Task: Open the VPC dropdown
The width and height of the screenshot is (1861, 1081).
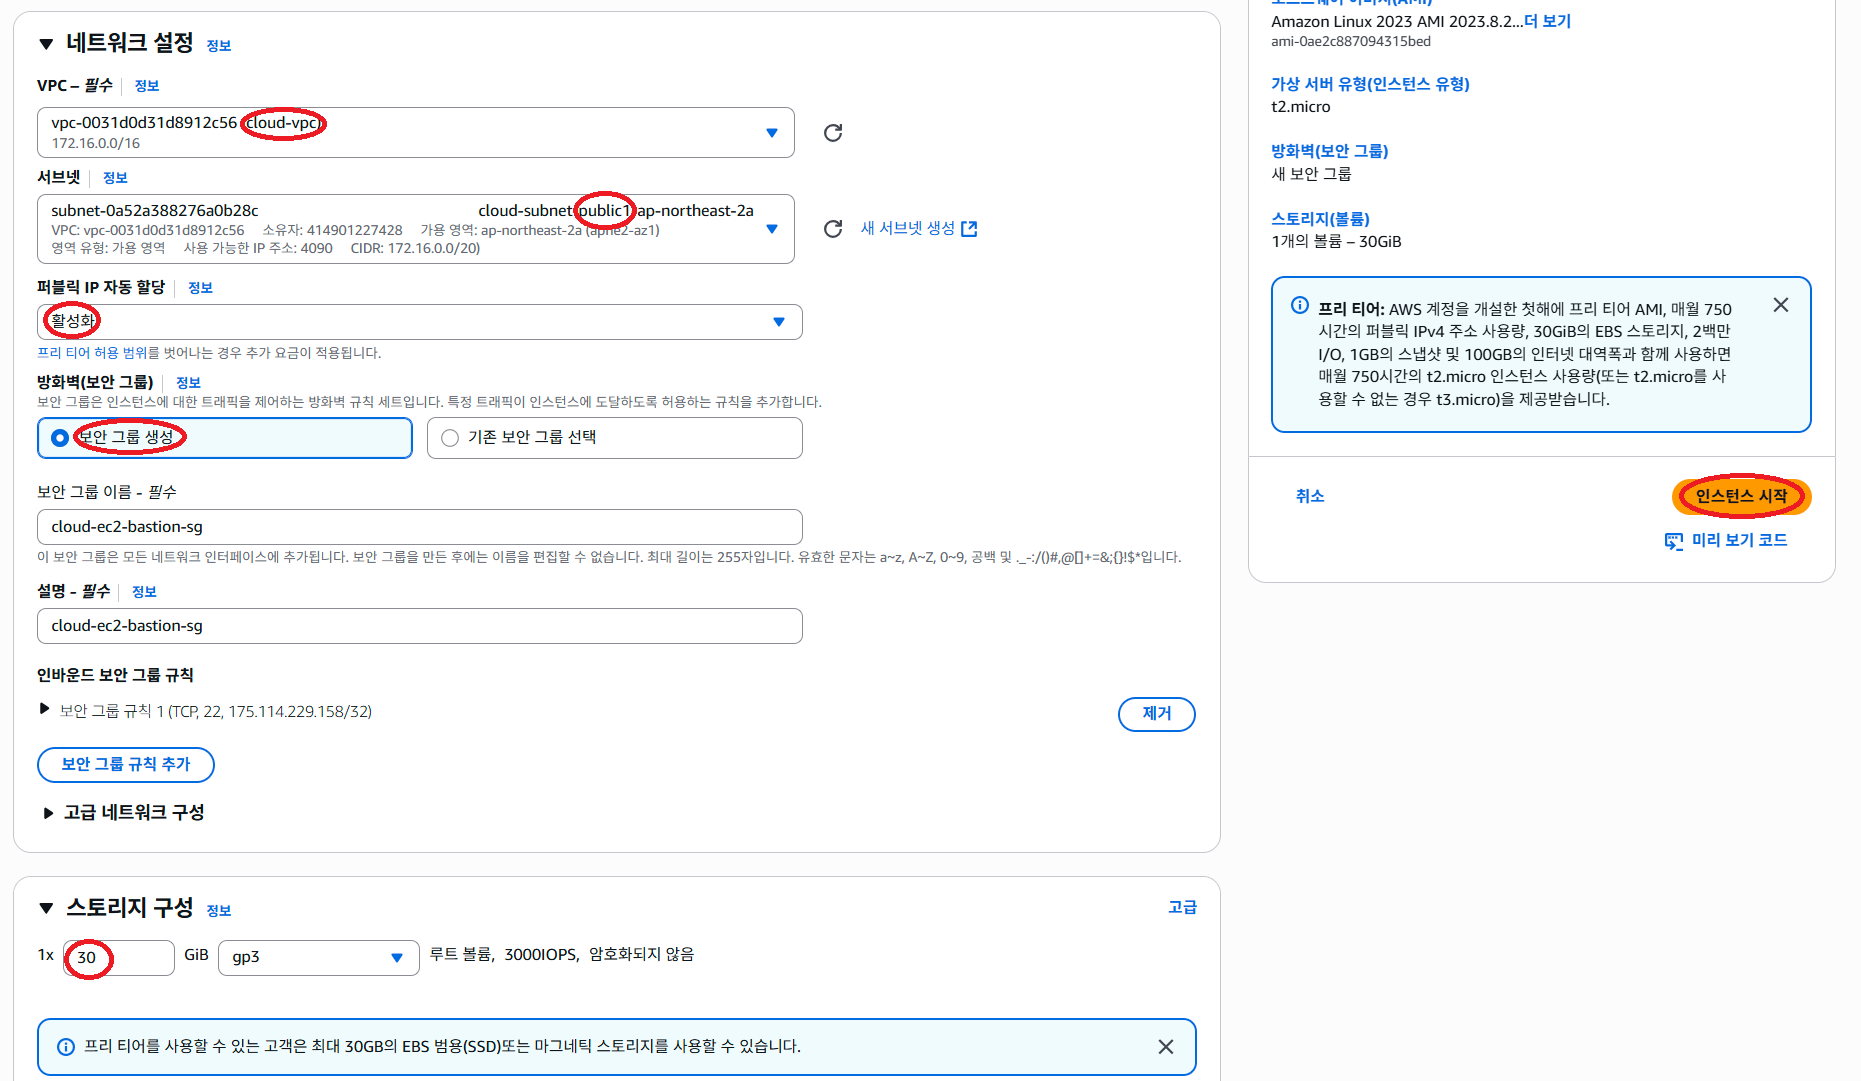Action: [771, 133]
